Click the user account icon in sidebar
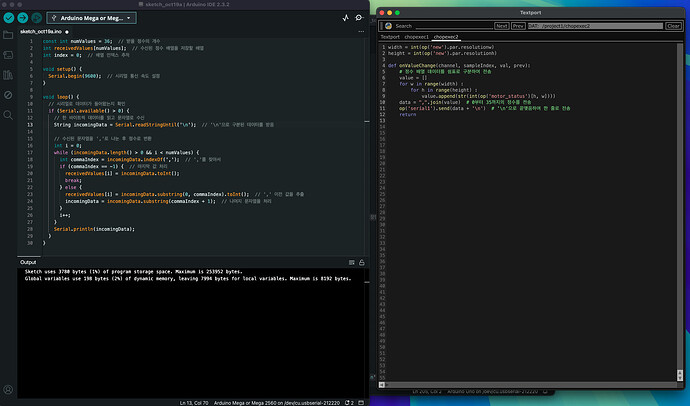Screen dimensions: 690x406 click(x=8, y=390)
